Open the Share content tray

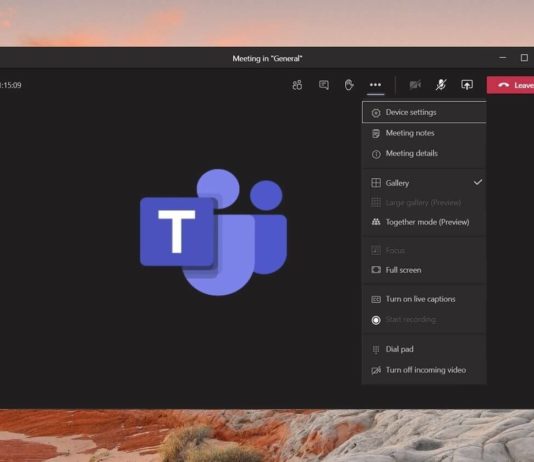tap(467, 85)
